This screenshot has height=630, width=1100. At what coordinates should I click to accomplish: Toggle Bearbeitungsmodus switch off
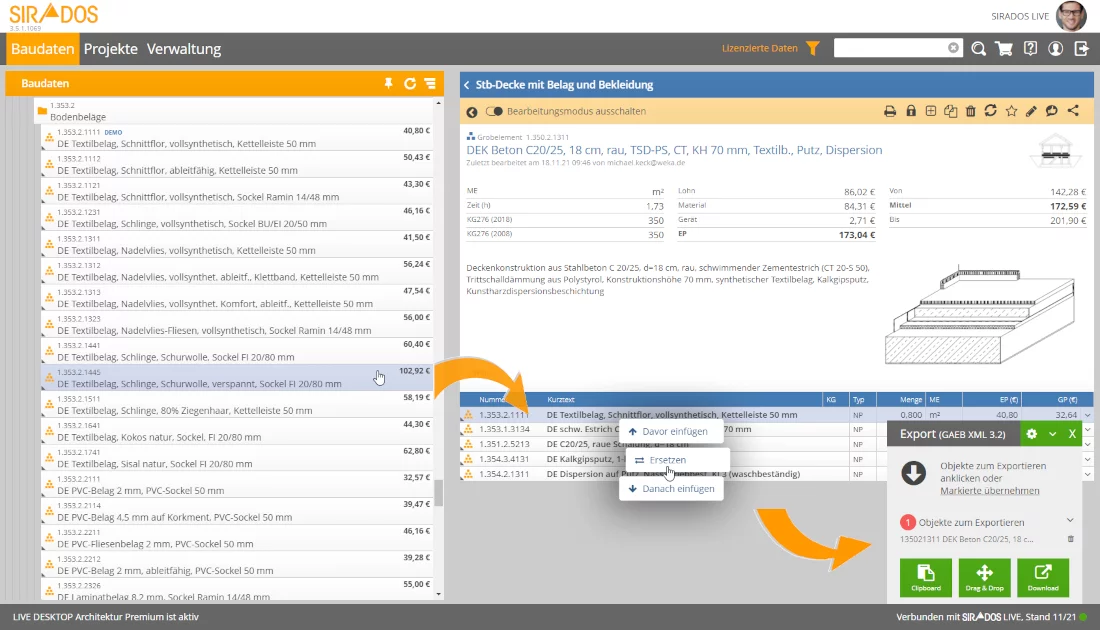point(494,112)
